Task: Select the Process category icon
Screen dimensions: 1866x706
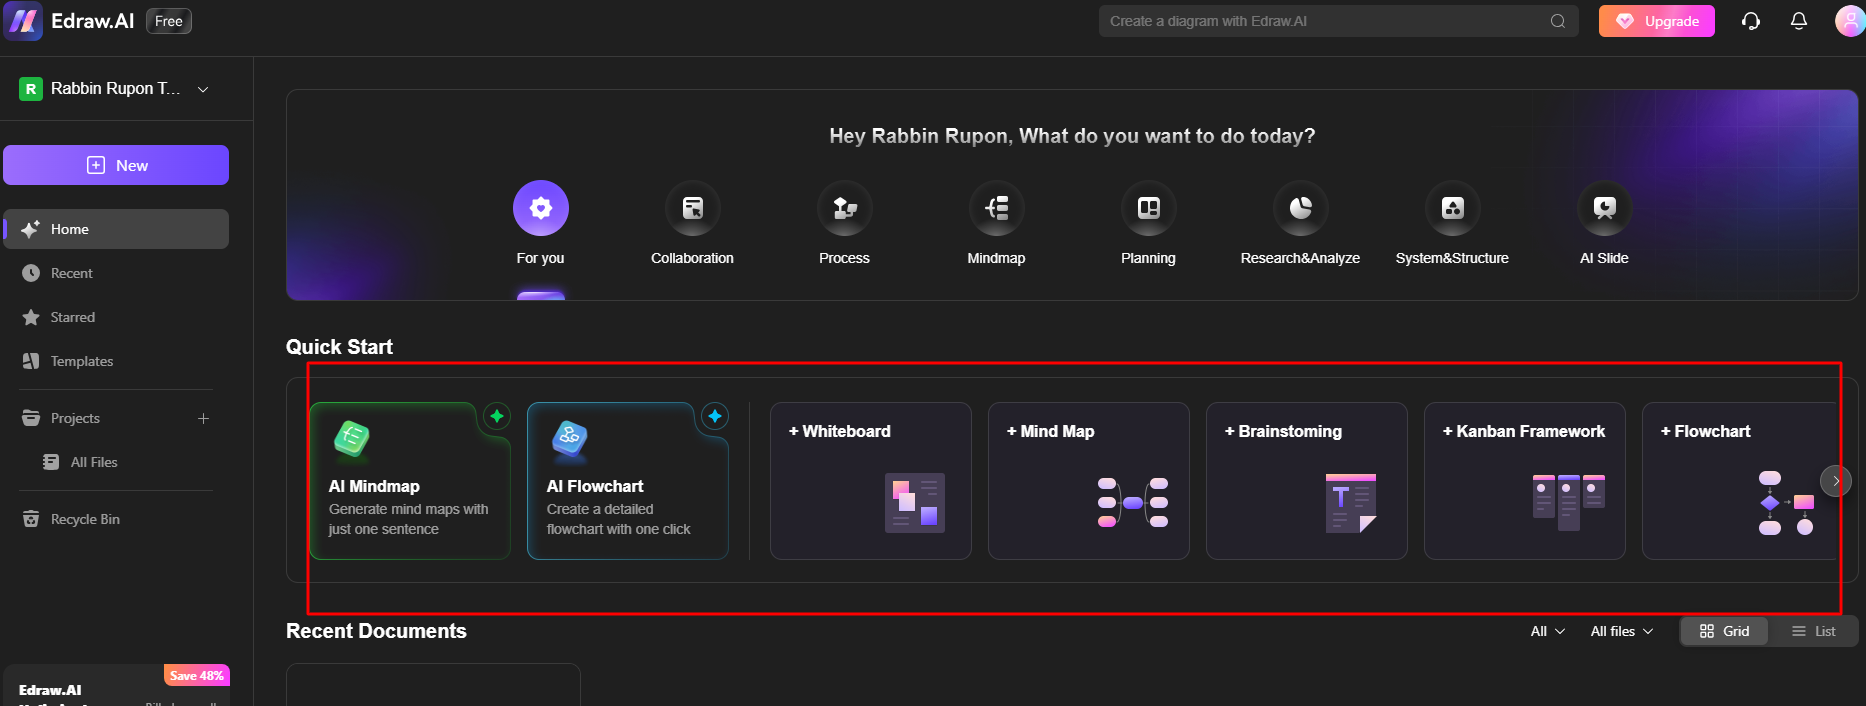Action: [x=845, y=208]
